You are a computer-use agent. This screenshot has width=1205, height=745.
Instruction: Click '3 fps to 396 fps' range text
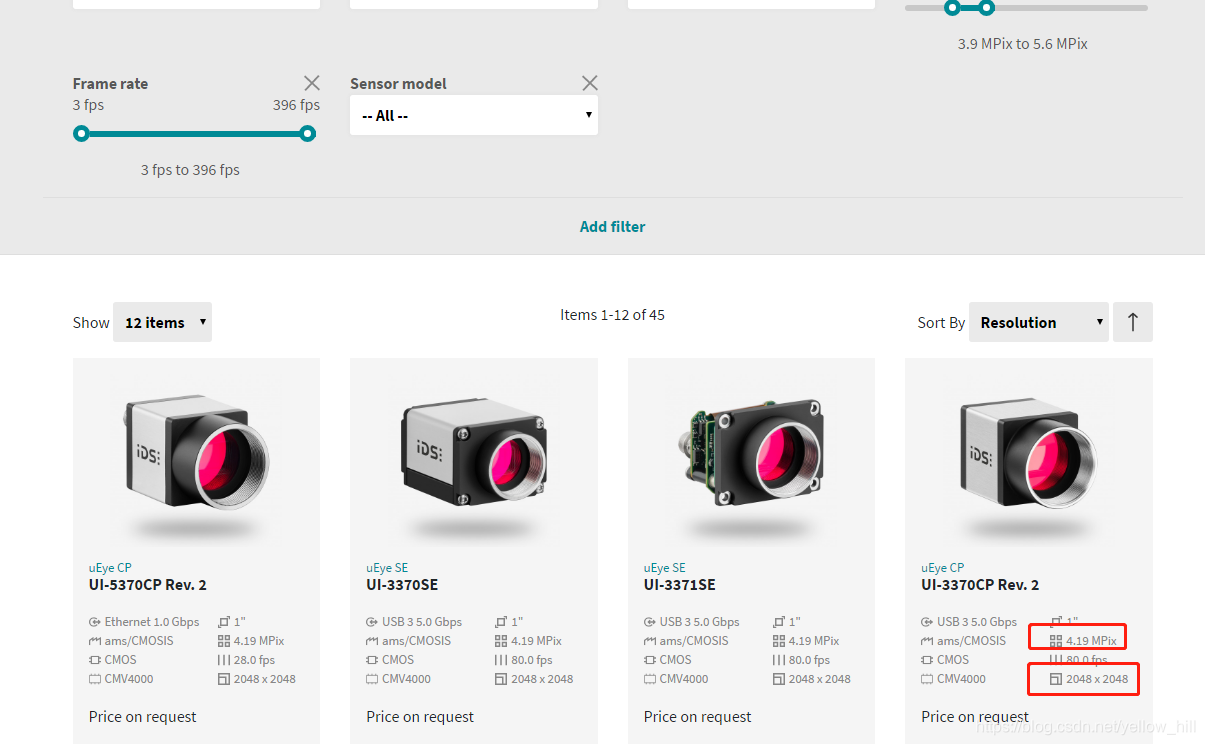(190, 170)
